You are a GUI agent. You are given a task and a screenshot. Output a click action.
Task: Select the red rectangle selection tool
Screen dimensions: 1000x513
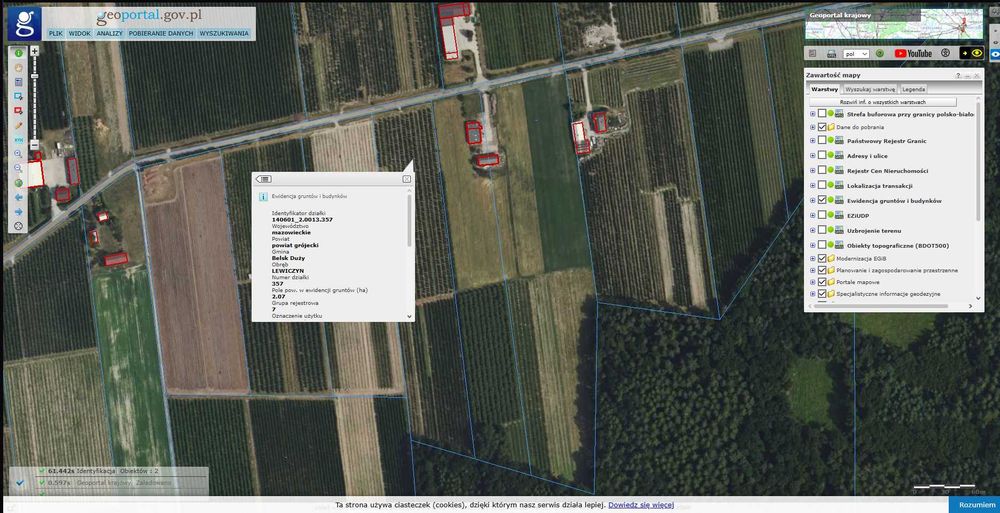tap(18, 111)
